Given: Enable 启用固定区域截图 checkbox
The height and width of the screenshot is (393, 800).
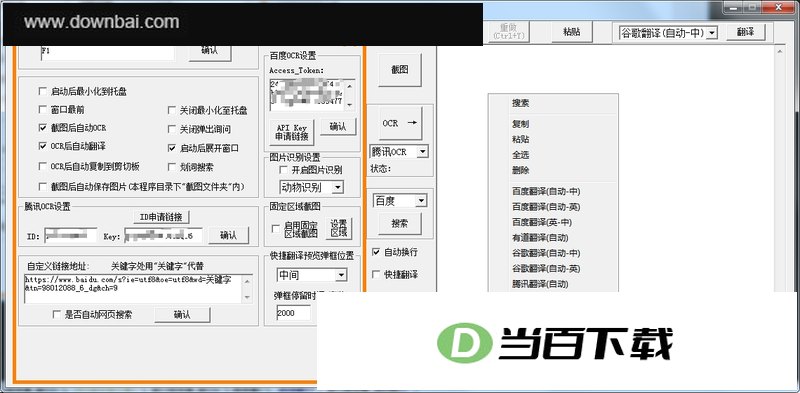Looking at the screenshot, I should pos(276,229).
